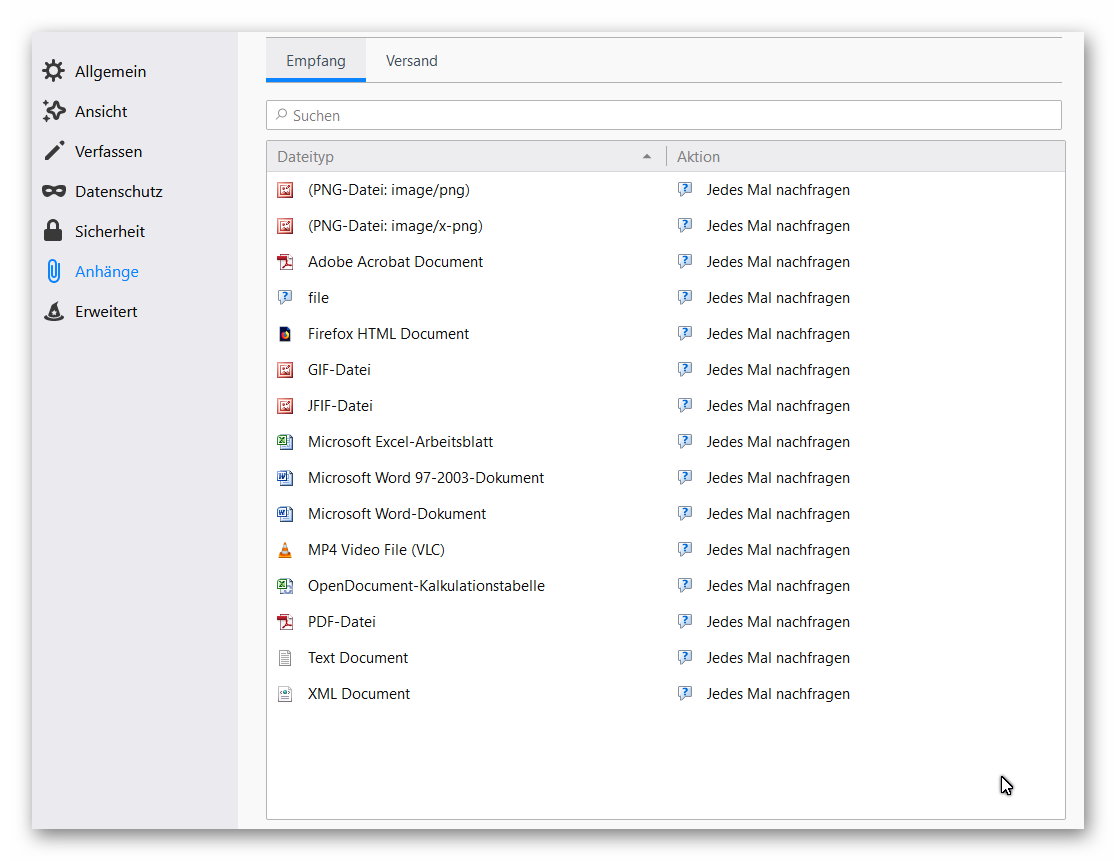Viewport: 1116px width, 861px height.
Task: Click the VLC cone icon for MP4 Video File
Action: click(285, 550)
